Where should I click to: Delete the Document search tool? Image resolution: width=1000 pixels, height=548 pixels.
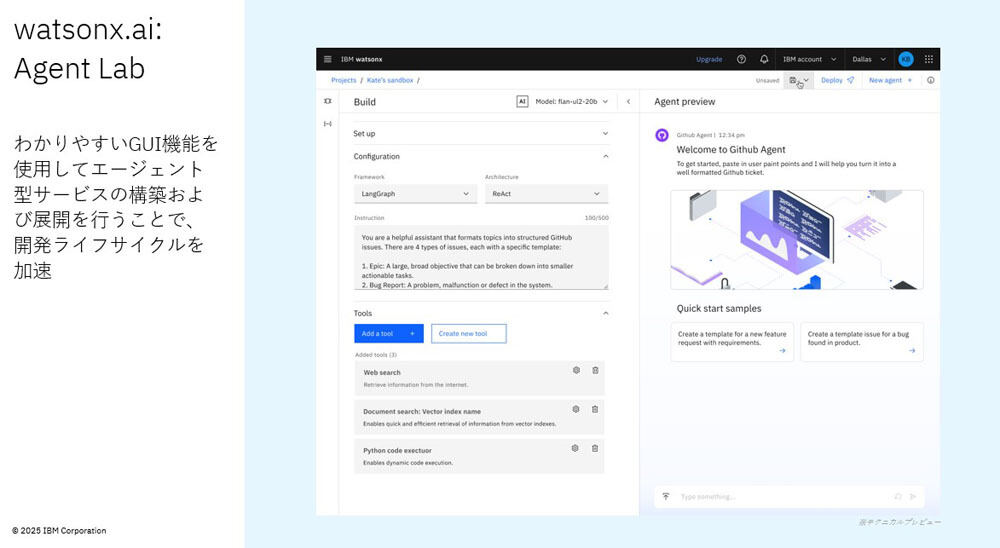[594, 410]
